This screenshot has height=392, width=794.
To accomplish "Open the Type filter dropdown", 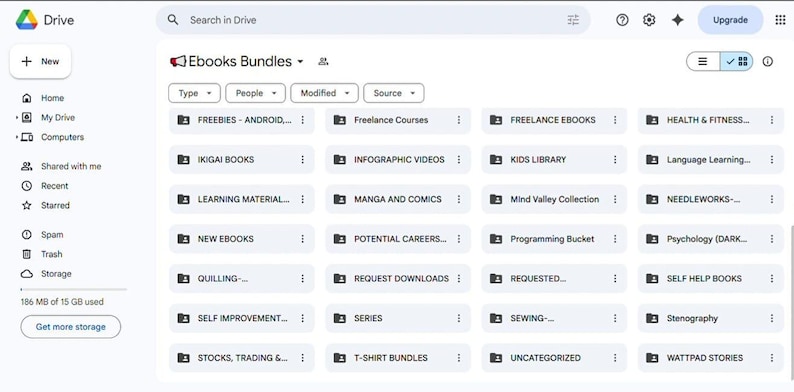I will pyautogui.click(x=194, y=93).
